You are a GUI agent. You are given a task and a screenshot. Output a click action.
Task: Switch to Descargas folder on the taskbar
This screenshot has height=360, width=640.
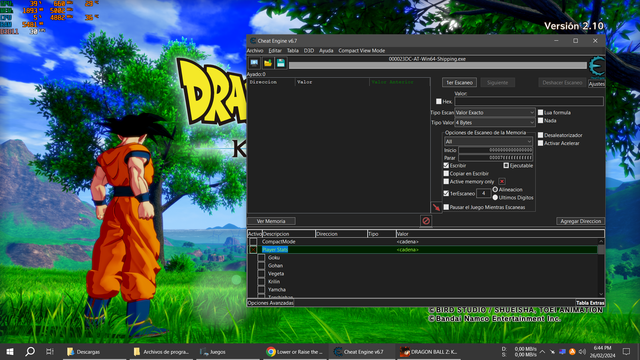pyautogui.click(x=95, y=351)
